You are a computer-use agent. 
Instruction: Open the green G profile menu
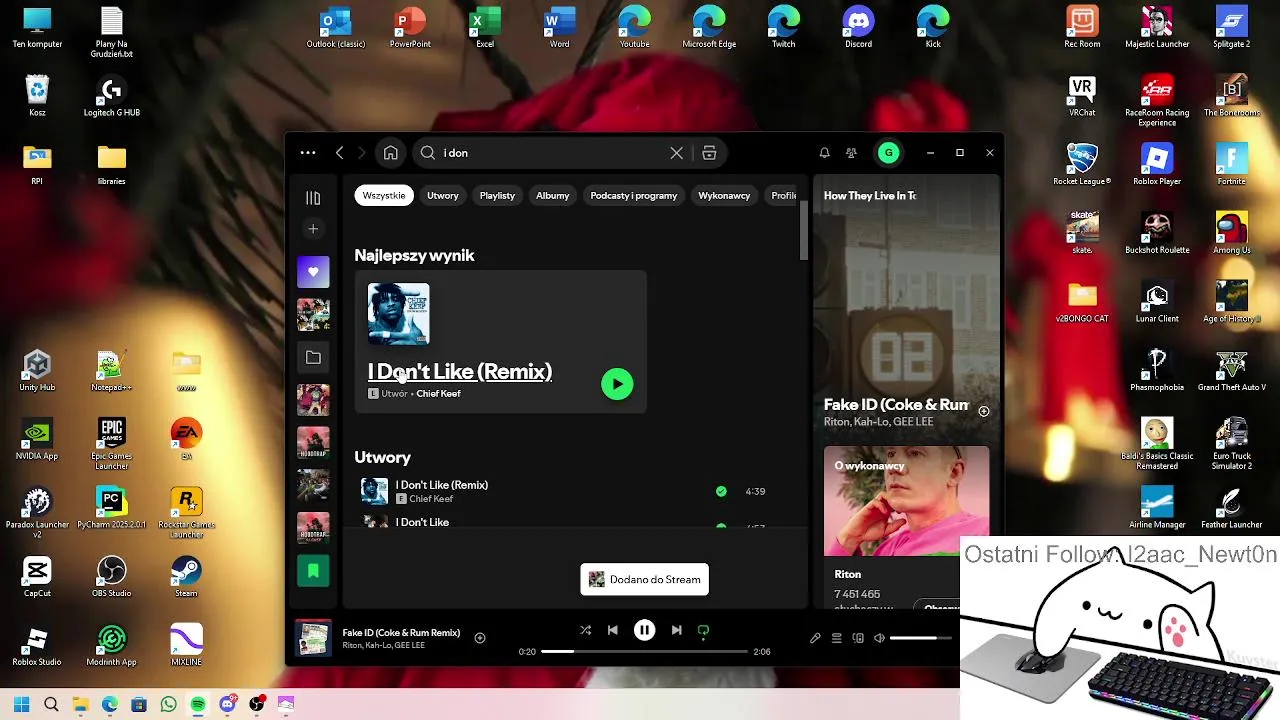(x=888, y=153)
